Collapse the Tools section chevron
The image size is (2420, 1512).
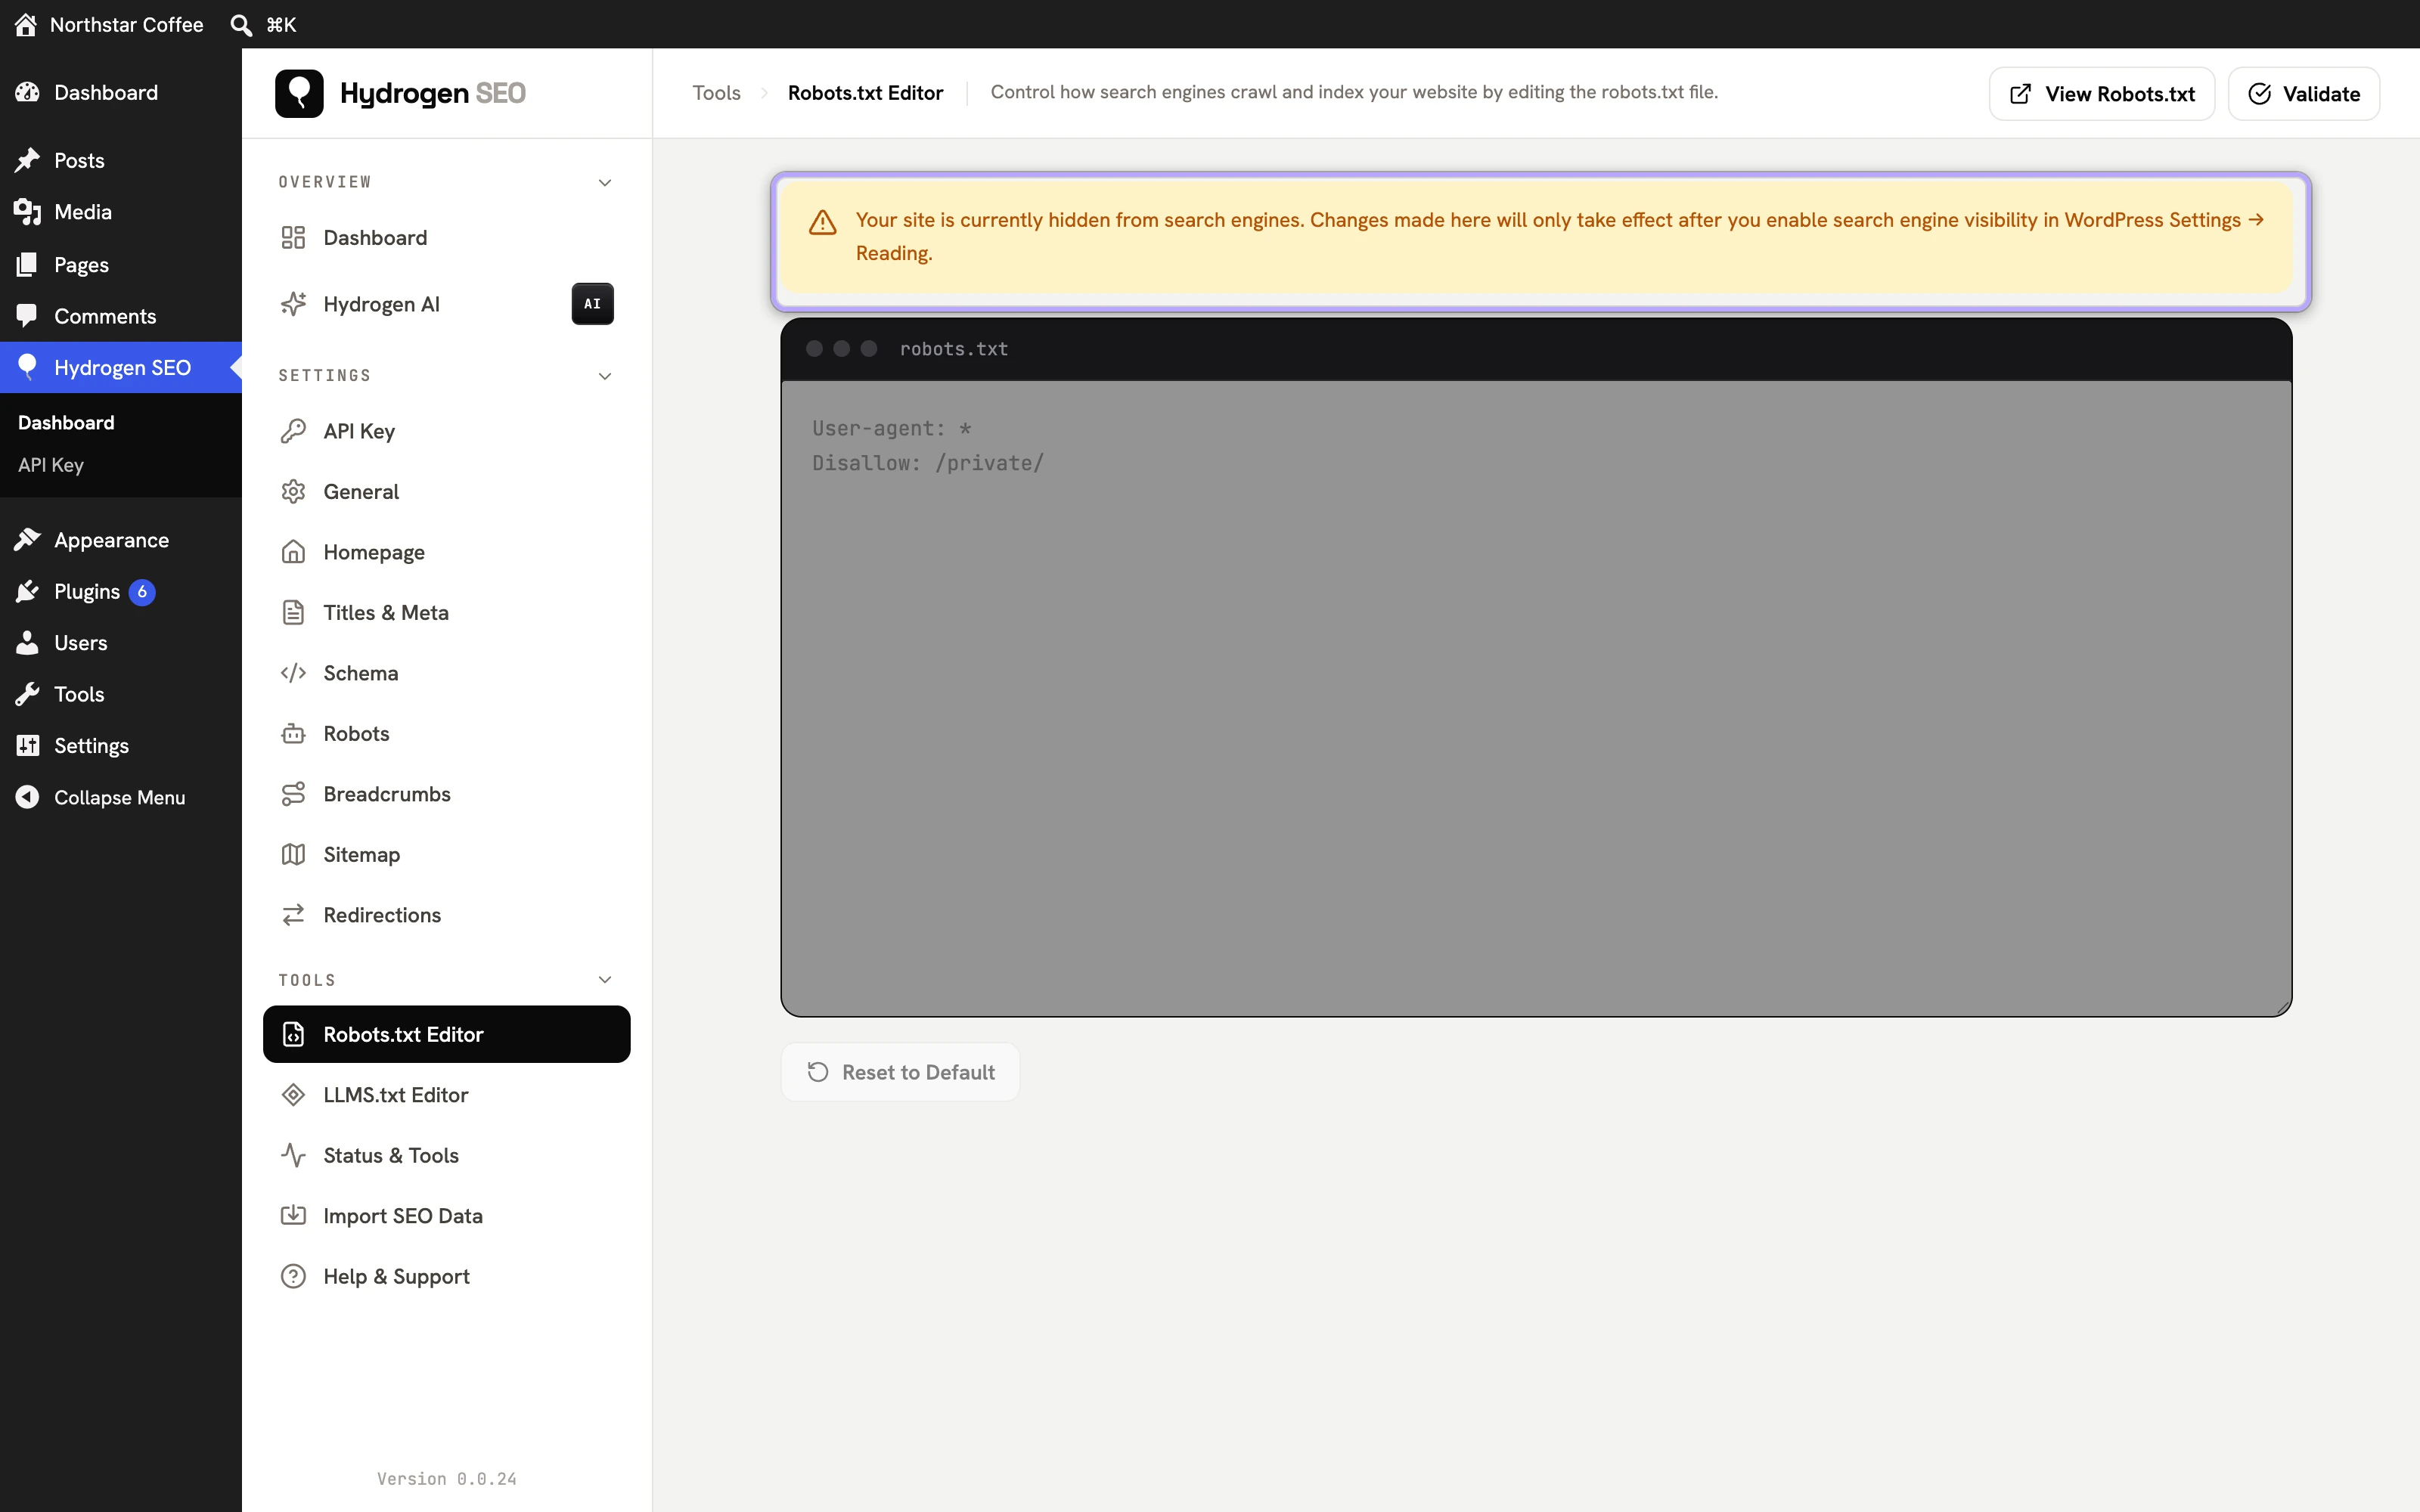pyautogui.click(x=605, y=980)
